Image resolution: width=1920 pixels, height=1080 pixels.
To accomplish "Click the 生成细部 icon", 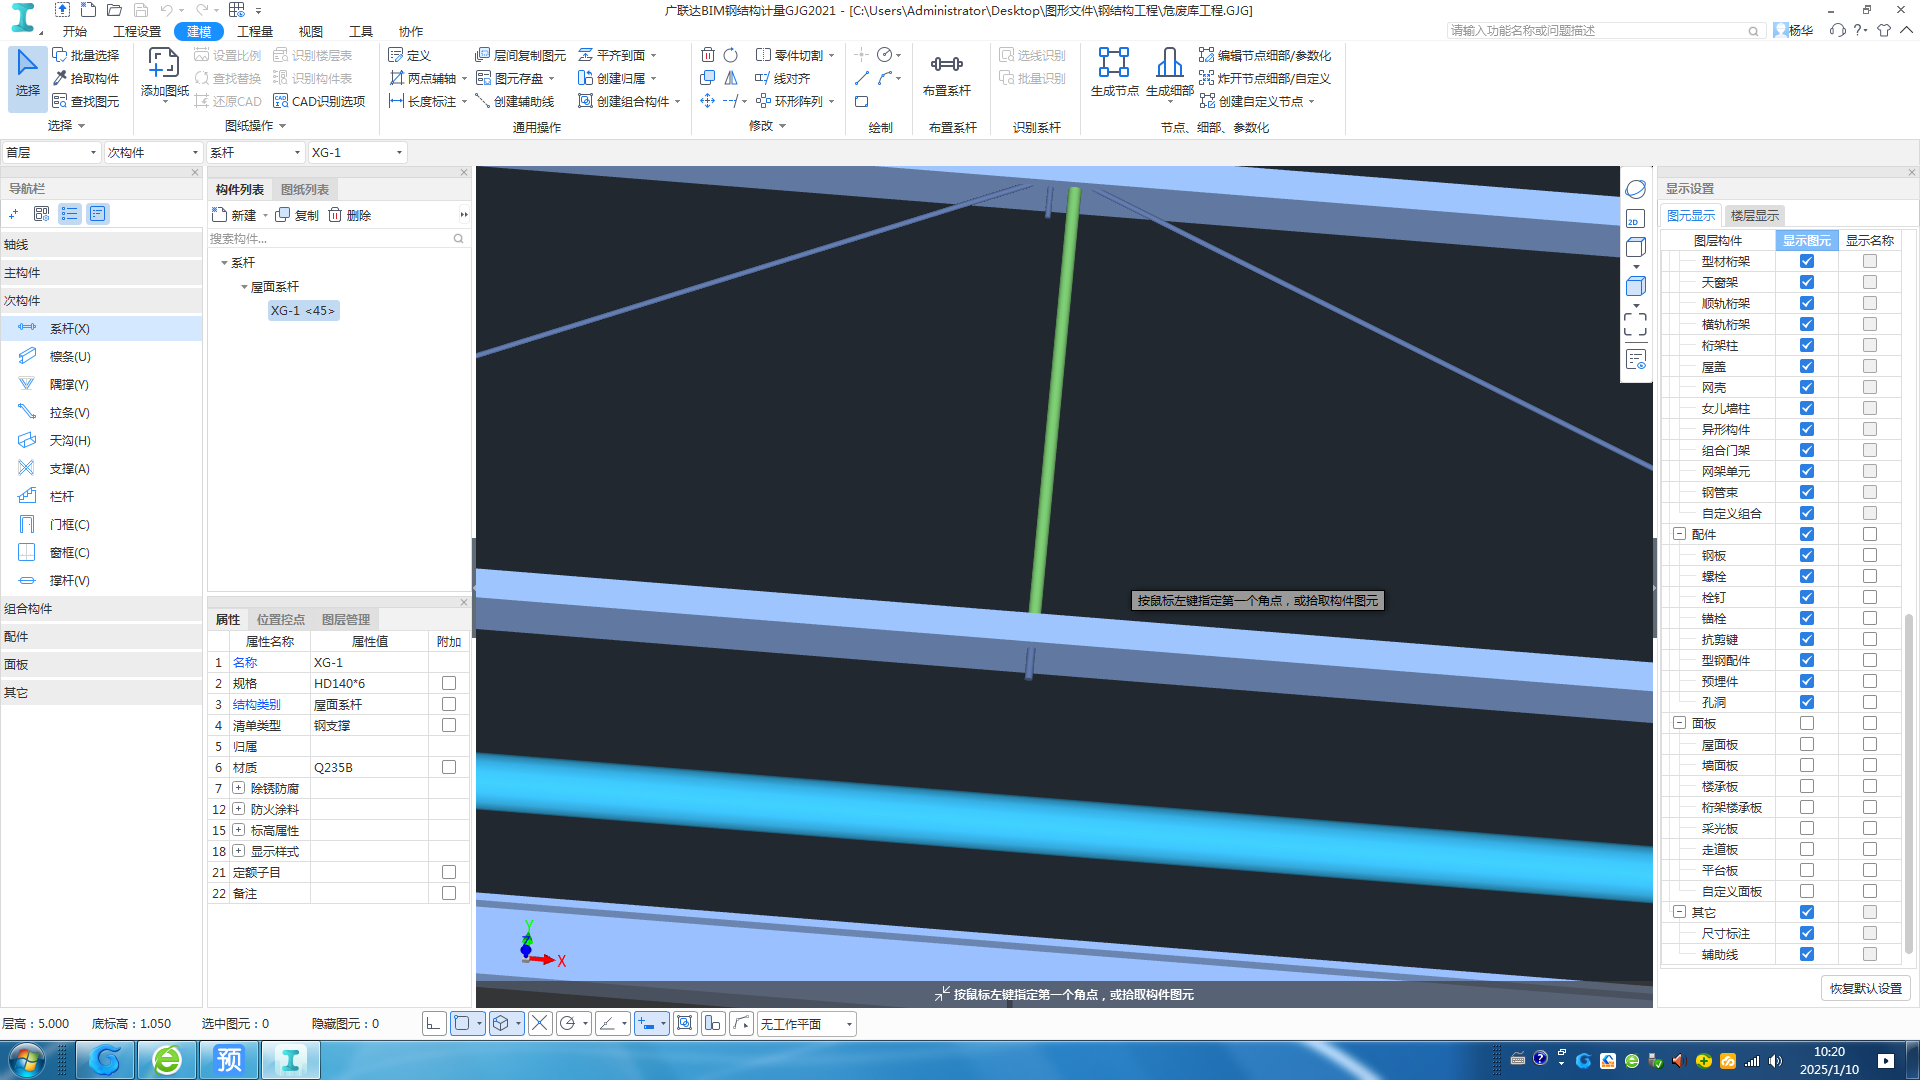I will (1169, 63).
